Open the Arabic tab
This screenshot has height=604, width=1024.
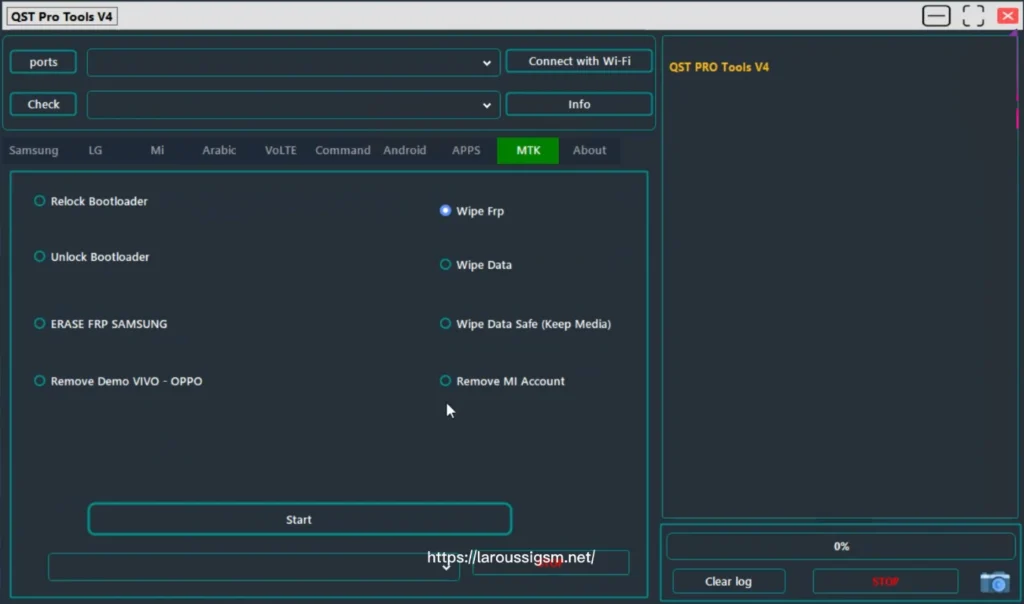pyautogui.click(x=219, y=150)
